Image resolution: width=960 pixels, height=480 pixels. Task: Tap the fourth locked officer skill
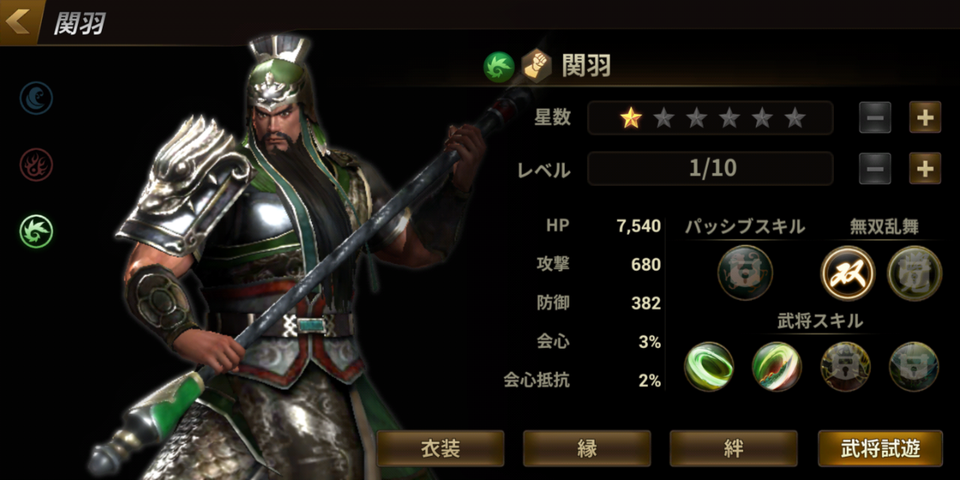(x=914, y=367)
